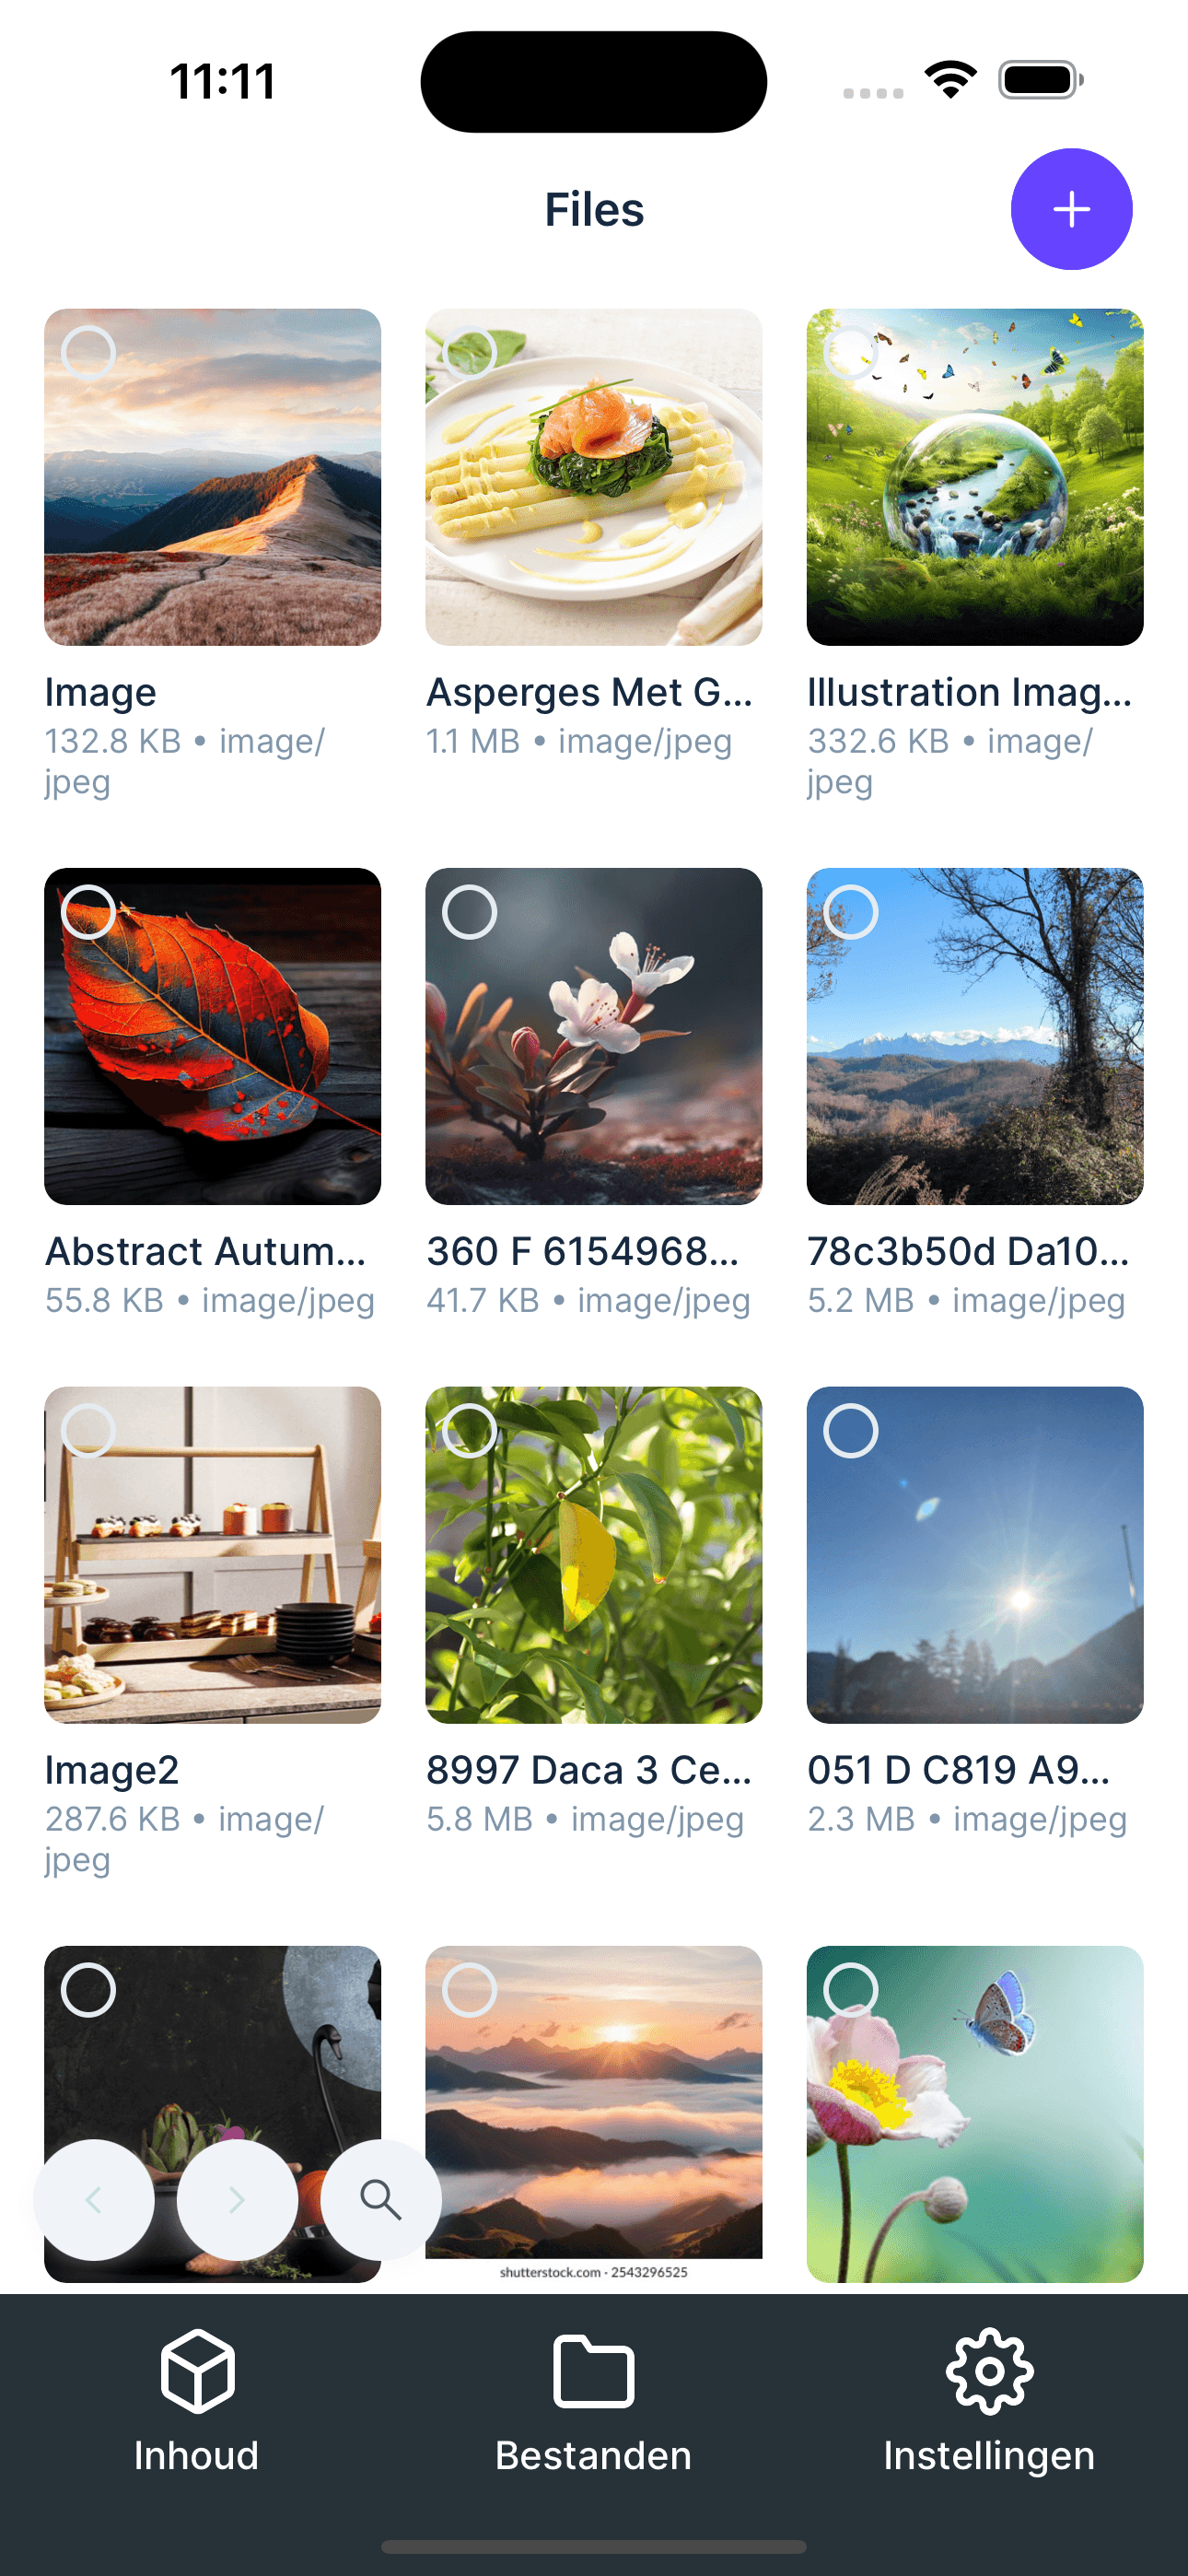The image size is (1188, 2576).
Task: Open the Illustration Image globe thumbnail
Action: [975, 477]
